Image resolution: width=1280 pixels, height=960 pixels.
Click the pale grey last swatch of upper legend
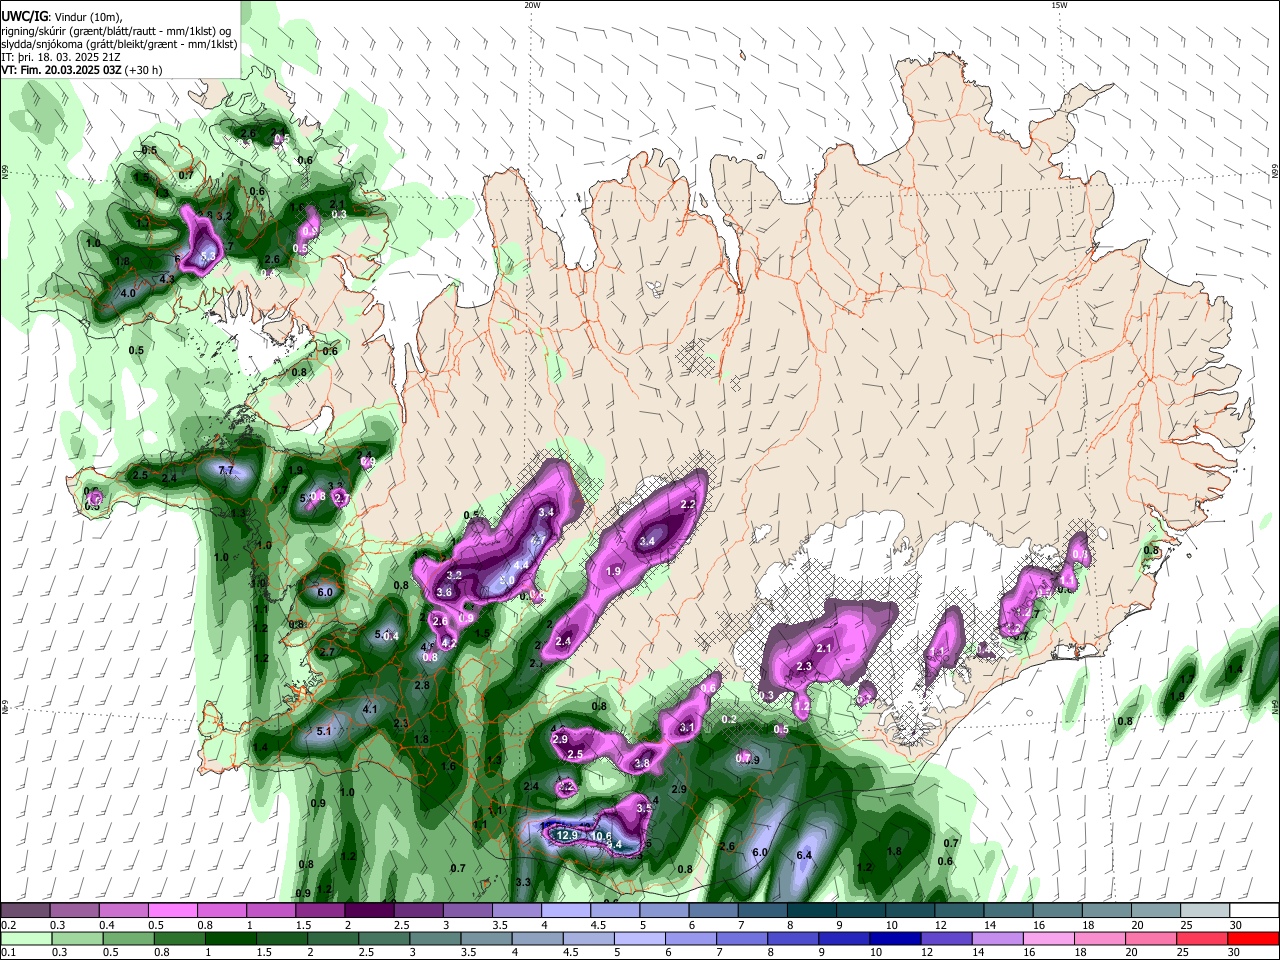pos(1204,911)
